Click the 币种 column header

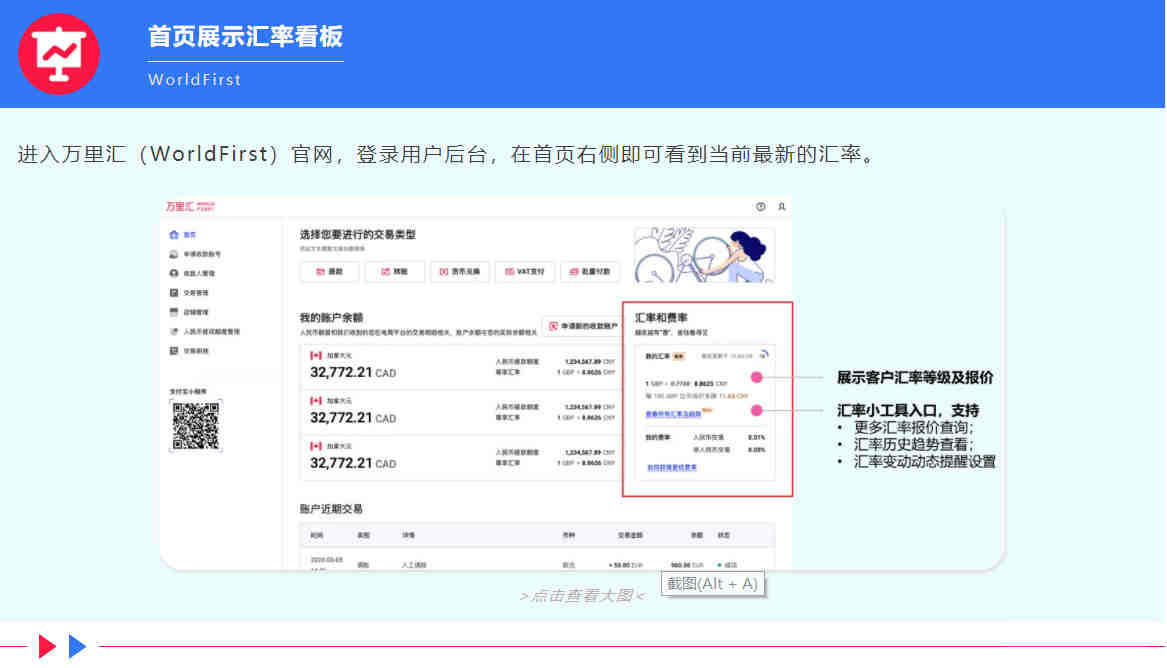coord(569,536)
